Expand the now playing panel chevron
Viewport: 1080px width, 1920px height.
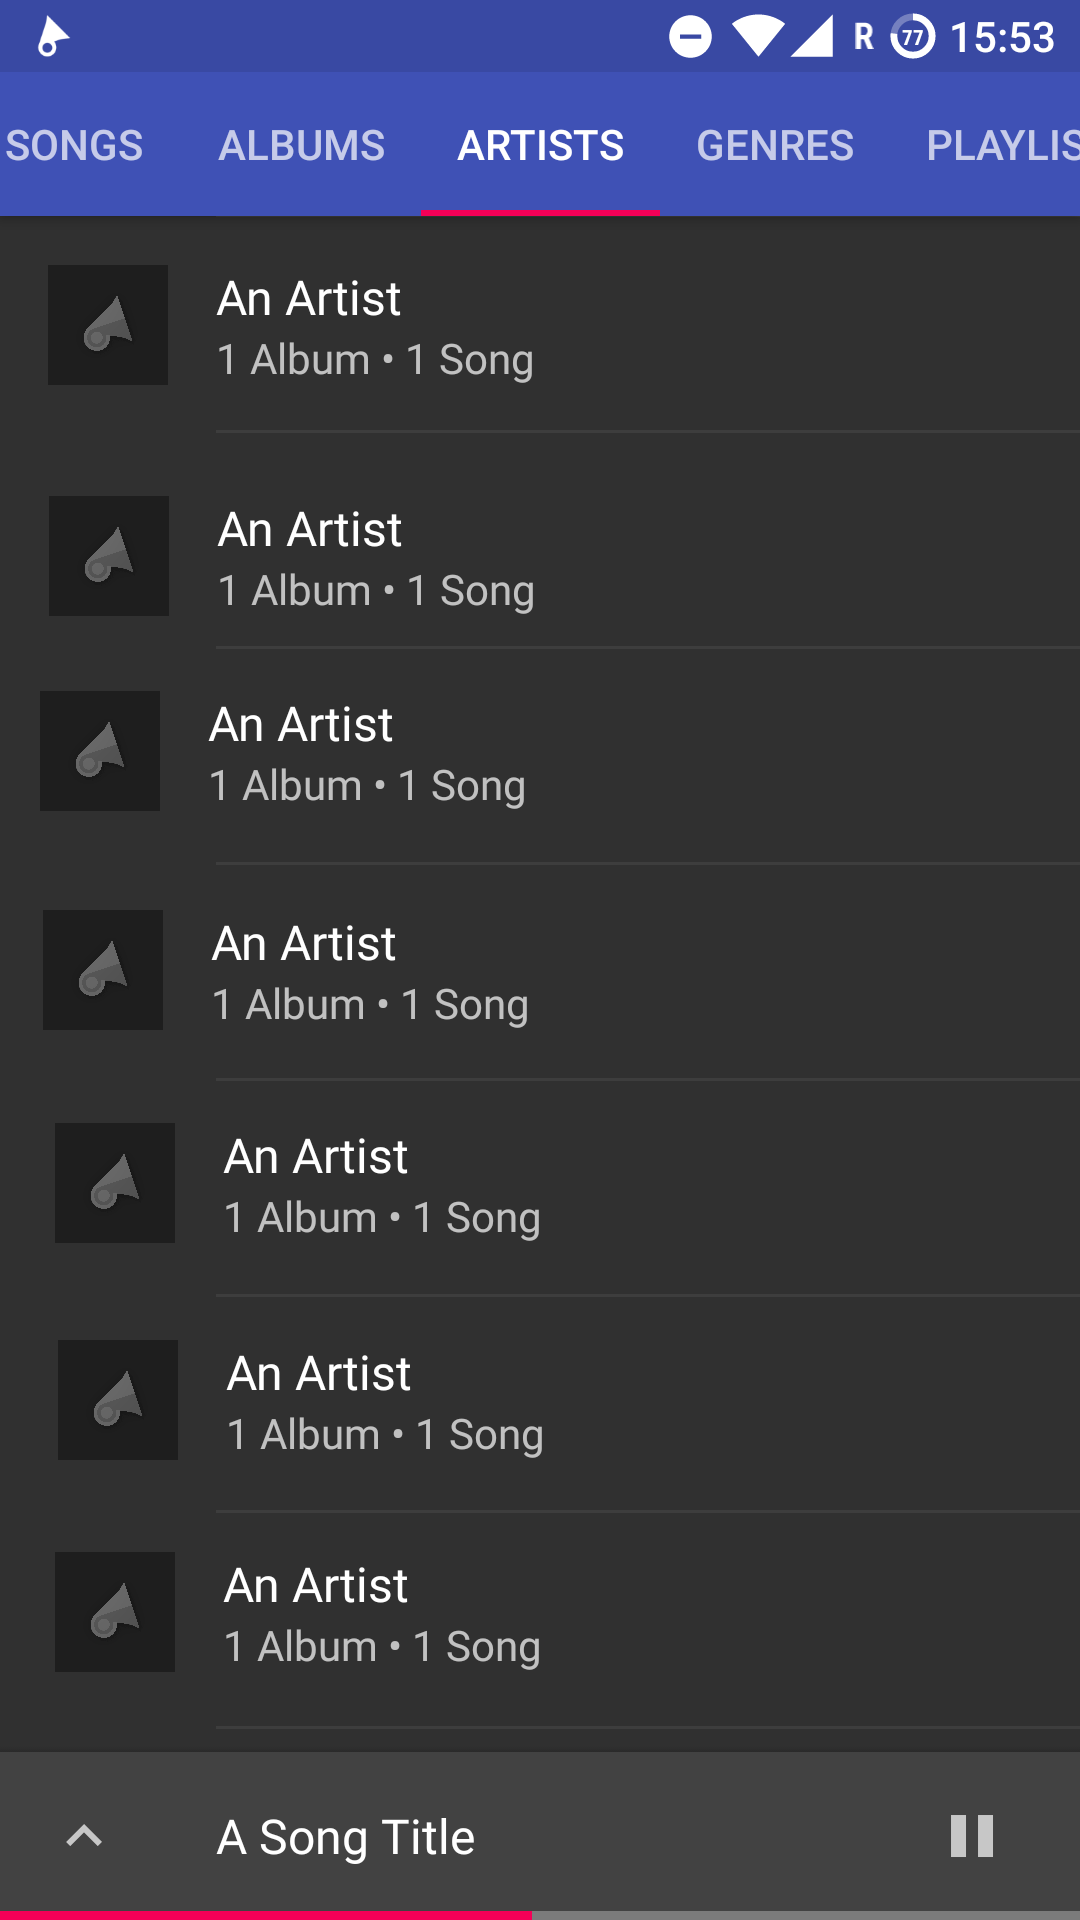pyautogui.click(x=84, y=1836)
